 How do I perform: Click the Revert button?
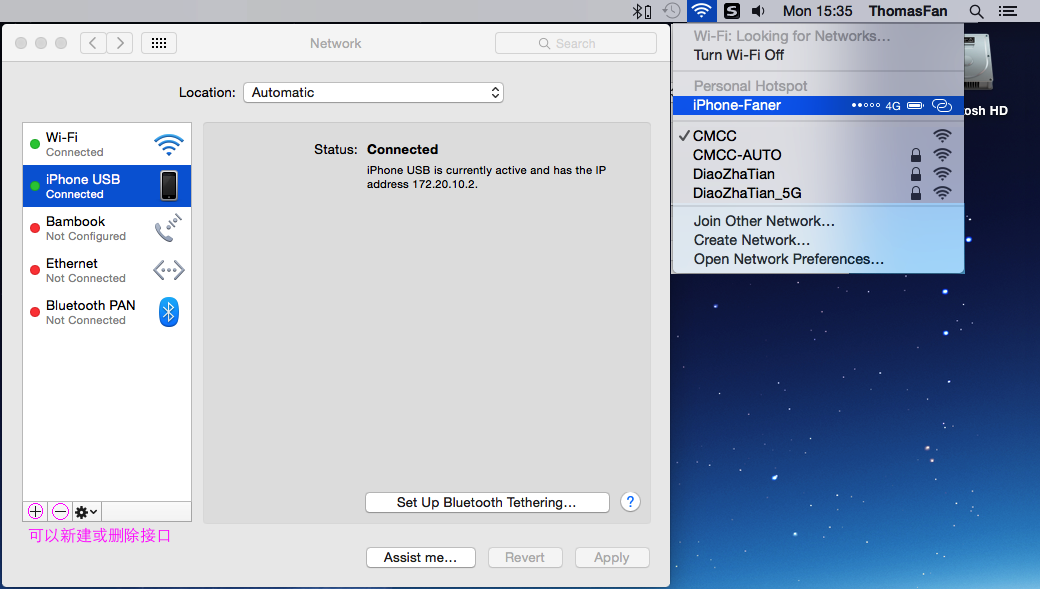coord(525,557)
